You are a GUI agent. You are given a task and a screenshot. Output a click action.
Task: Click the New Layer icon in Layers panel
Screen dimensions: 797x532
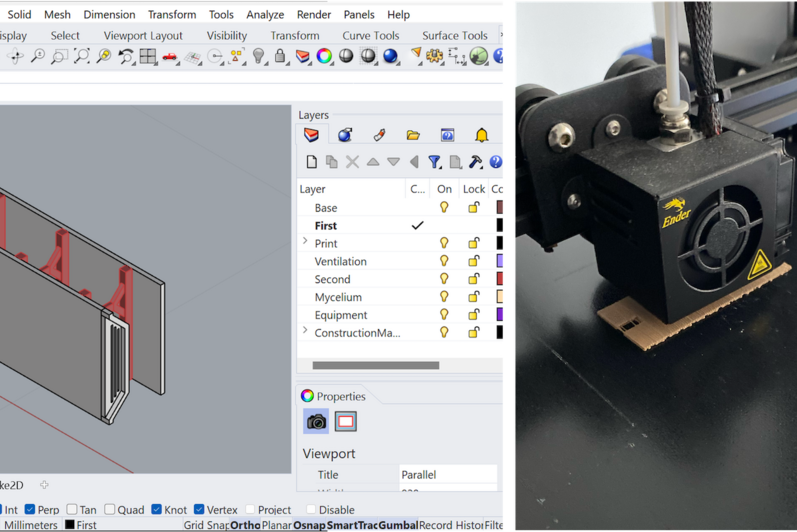pyautogui.click(x=311, y=162)
